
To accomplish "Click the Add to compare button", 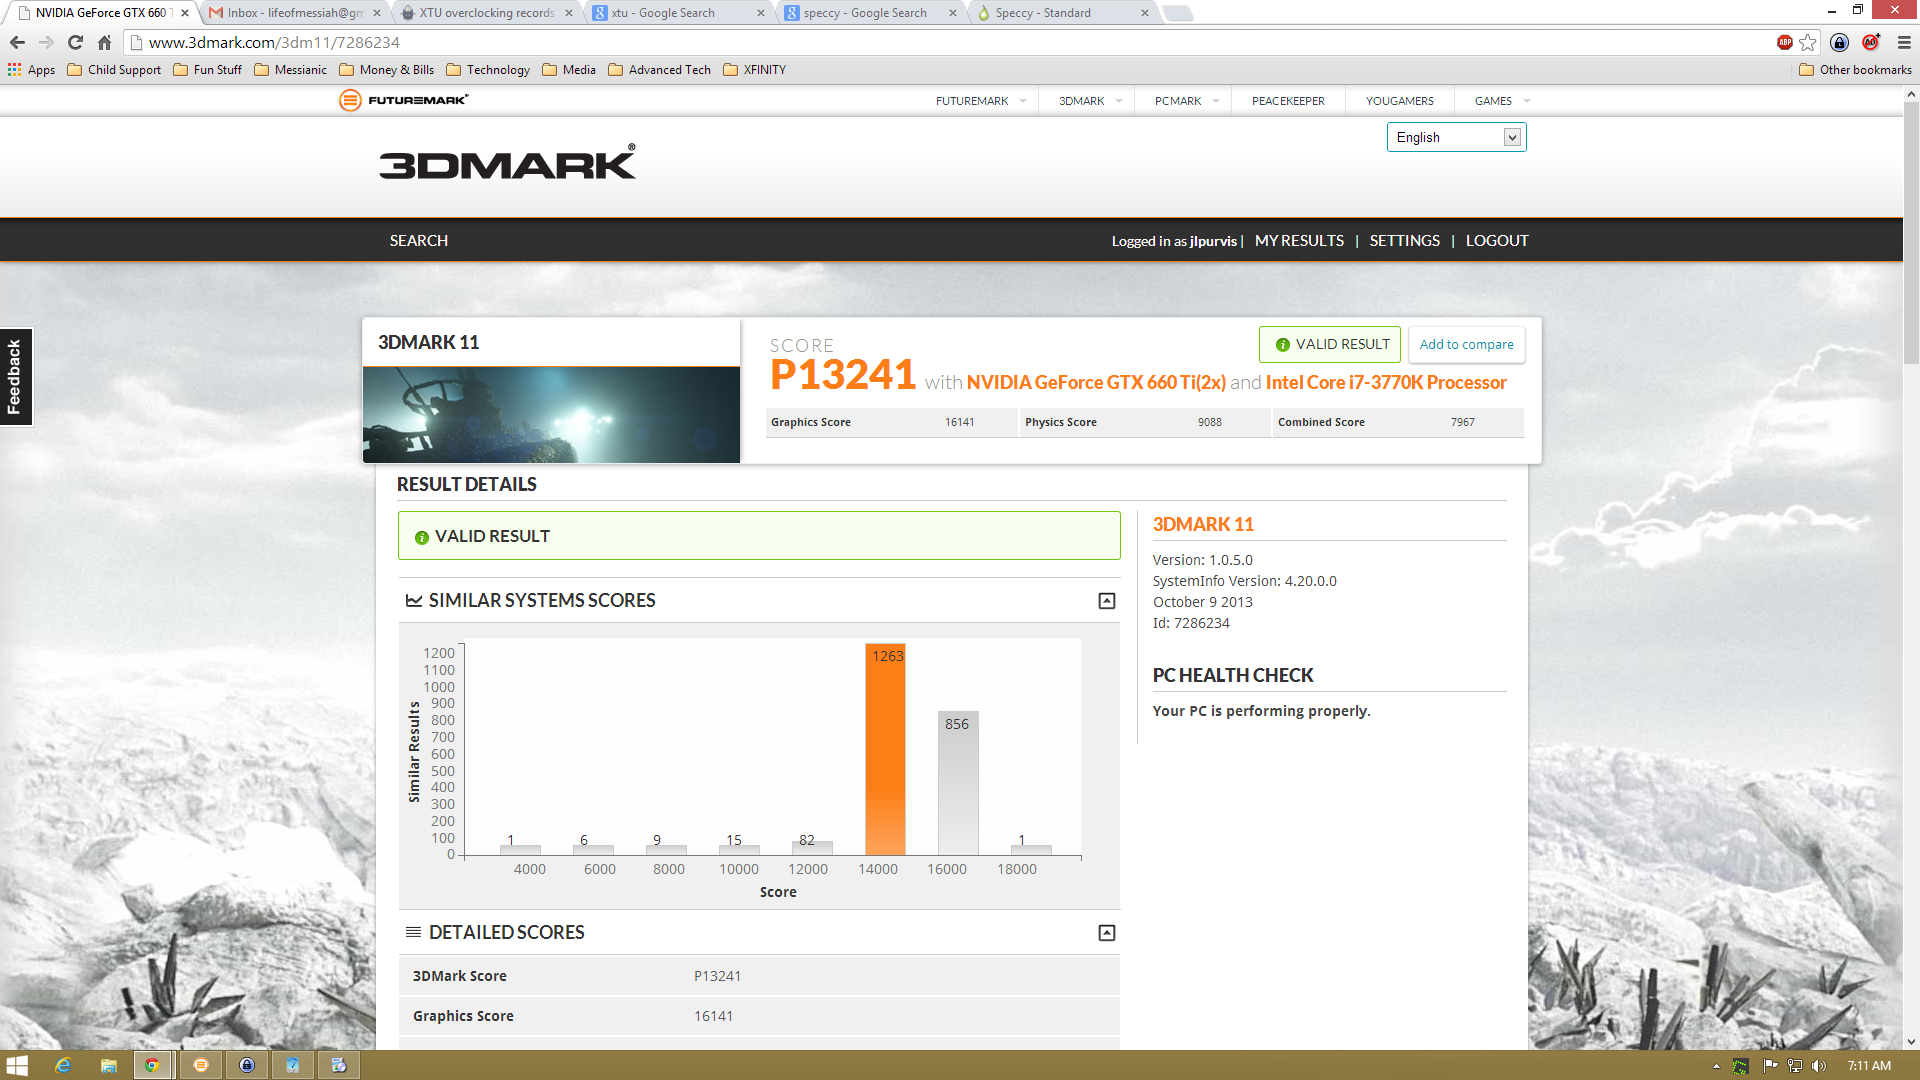I will (x=1466, y=344).
